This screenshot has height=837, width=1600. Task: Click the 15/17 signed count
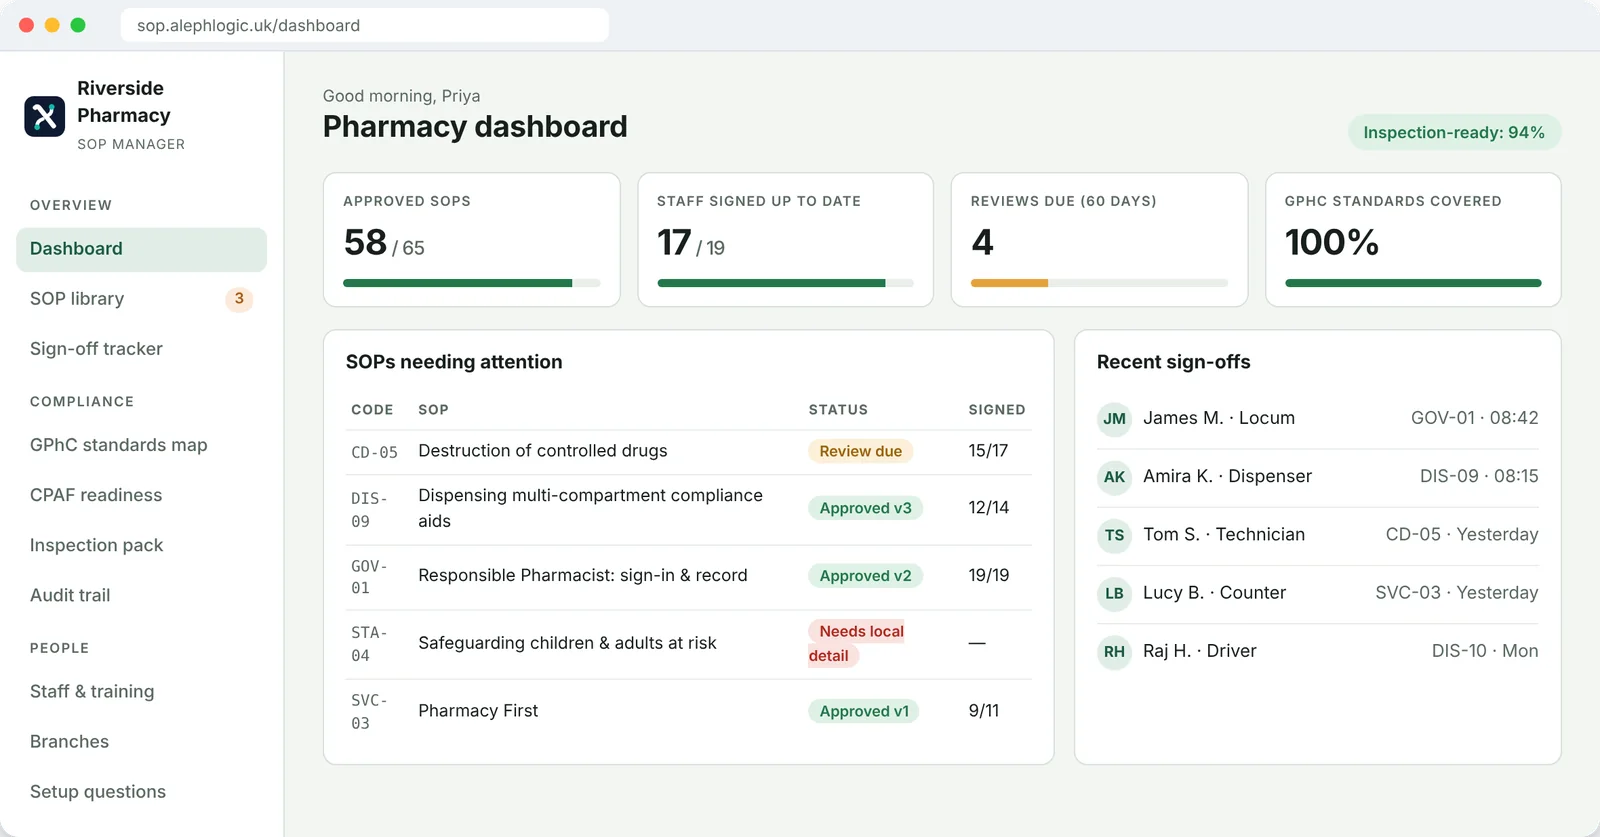point(988,451)
